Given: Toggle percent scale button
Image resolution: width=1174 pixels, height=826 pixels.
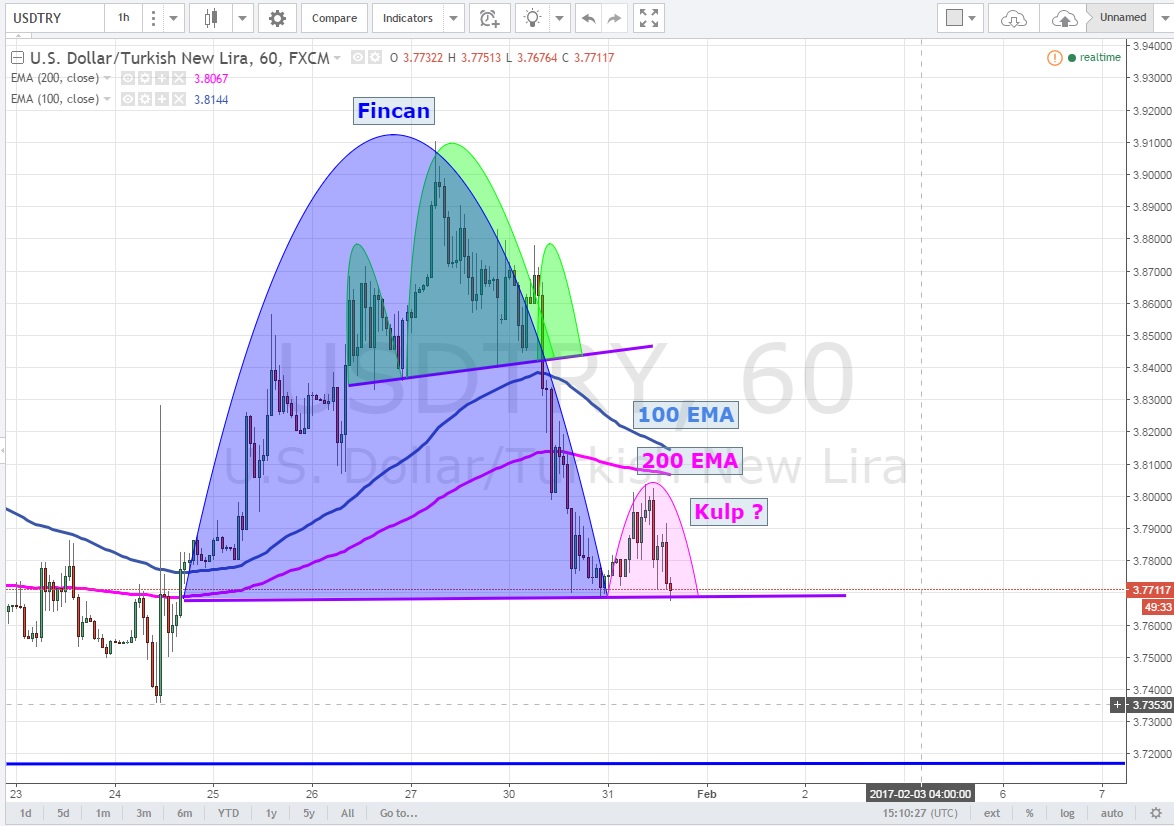Looking at the screenshot, I should [x=1029, y=813].
